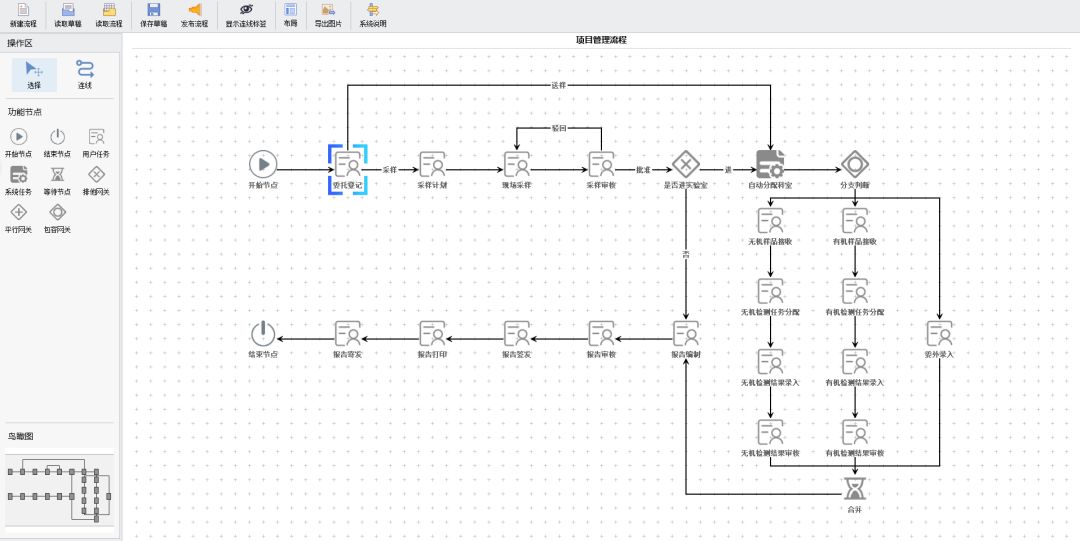Choose 等待节点 hourglass in the palette
1080x541 pixels.
click(57, 179)
